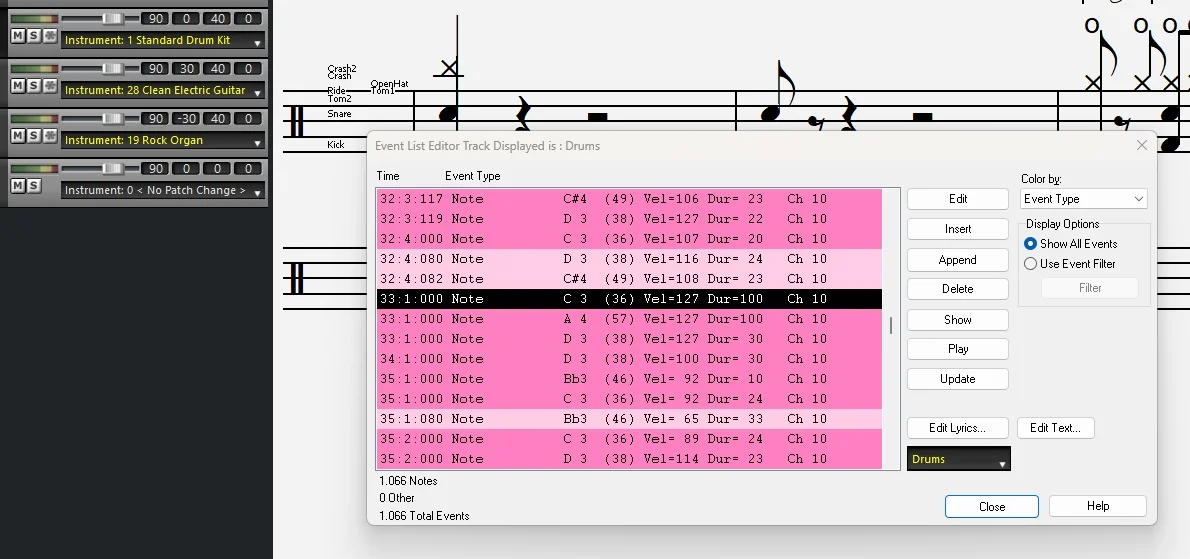The width and height of the screenshot is (1190, 559).
Task: Select event 35:1:080 Note Bb3 Vel 65
Action: (629, 419)
